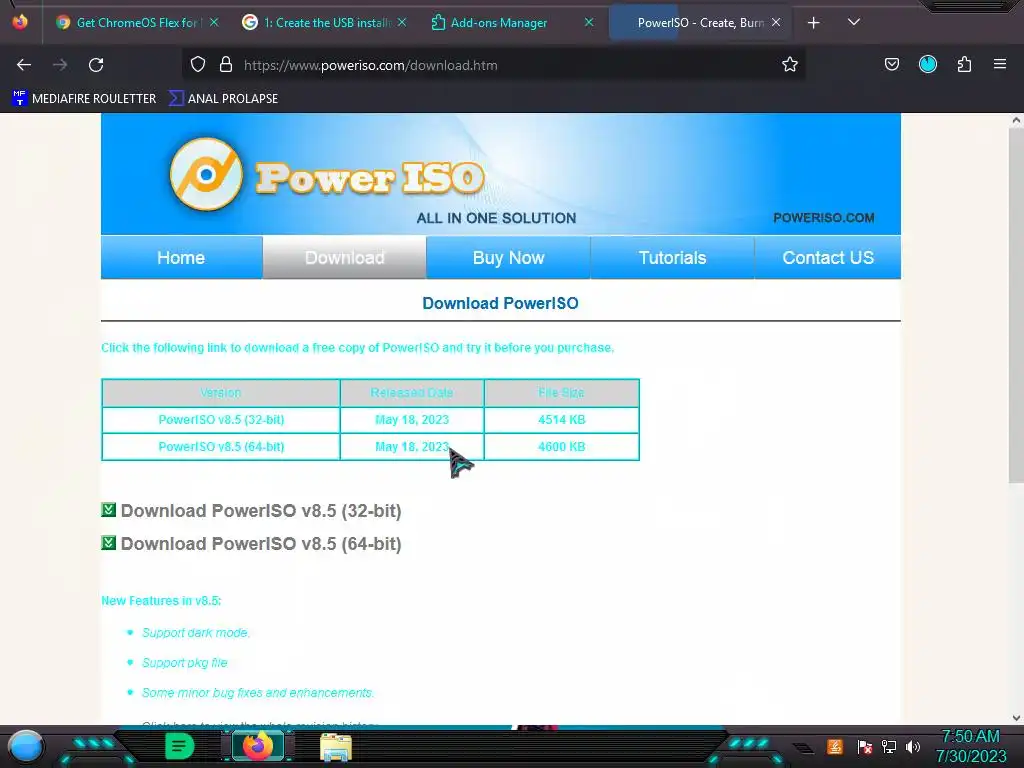This screenshot has width=1024, height=768.
Task: Open the Extensions puzzle icon
Action: [965, 64]
